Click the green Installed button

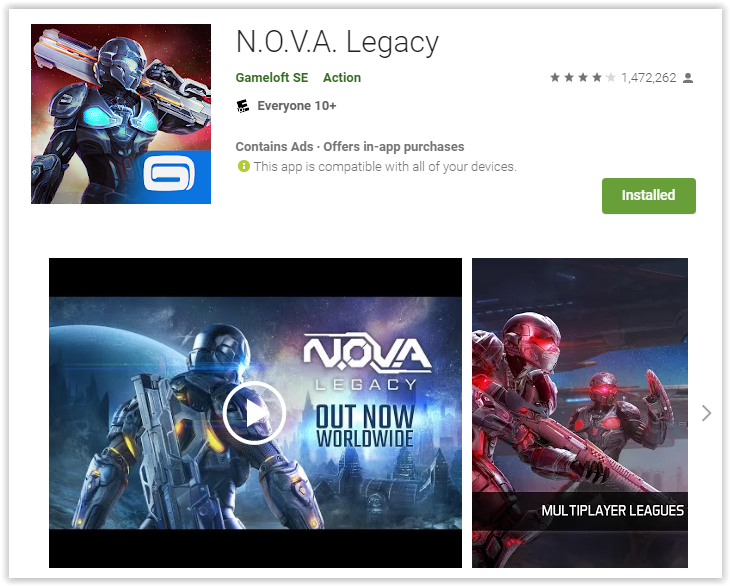649,196
